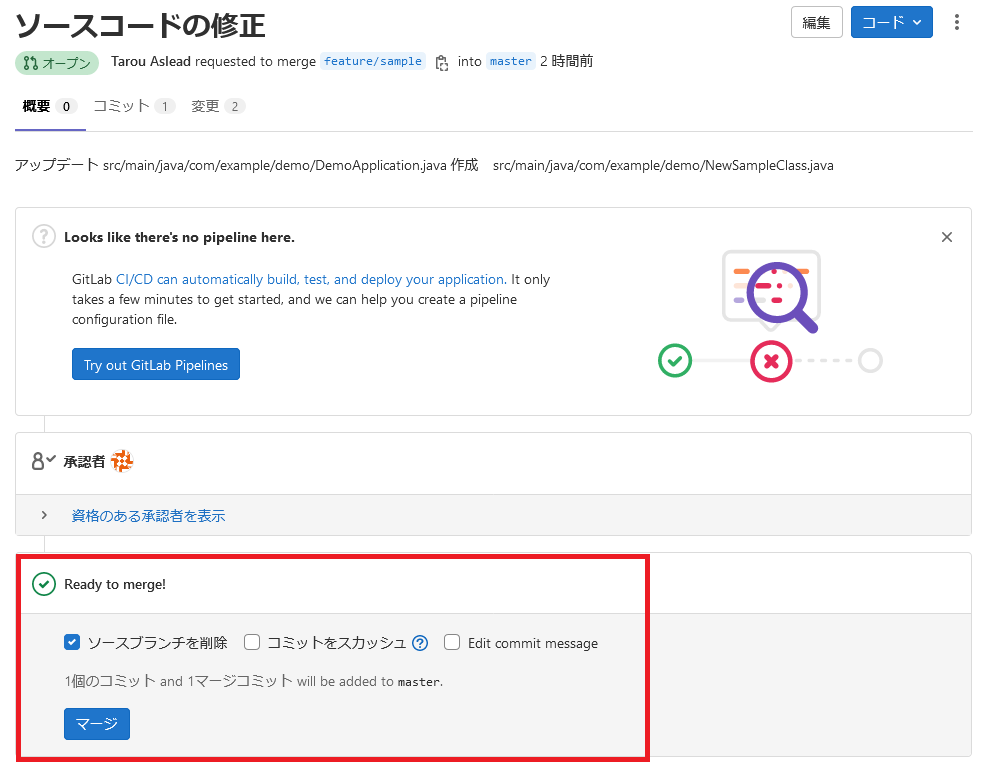Expand the eligible approvers chevron

pos(44,515)
